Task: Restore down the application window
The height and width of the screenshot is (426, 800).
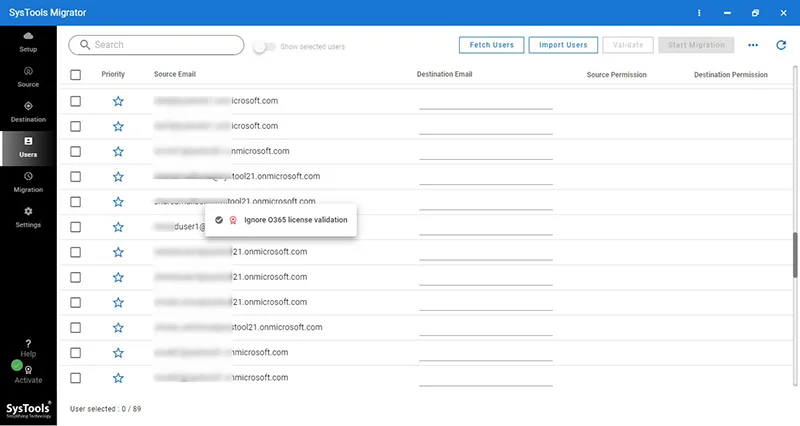Action: 755,13
